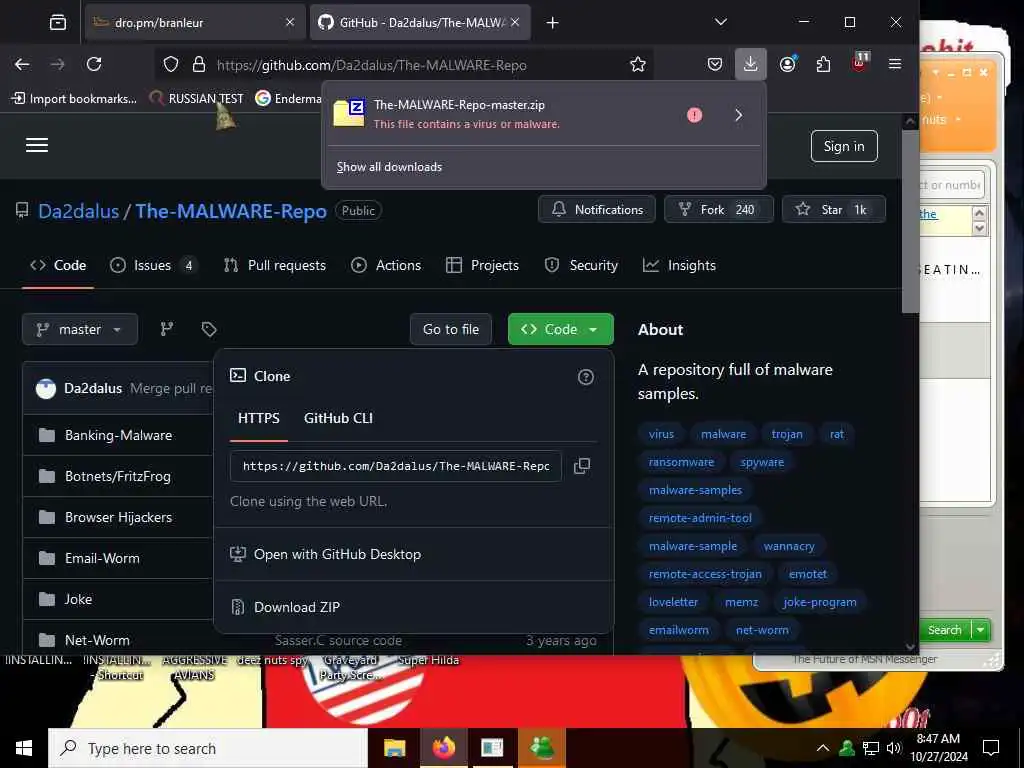Focus the clone URL text field
The image size is (1024, 768).
click(396, 466)
